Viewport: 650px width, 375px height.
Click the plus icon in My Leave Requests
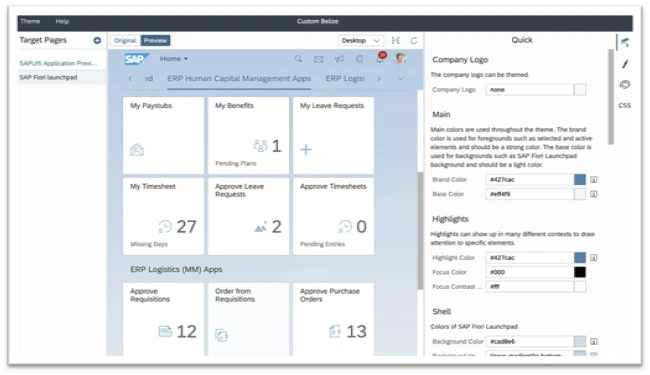(x=306, y=149)
